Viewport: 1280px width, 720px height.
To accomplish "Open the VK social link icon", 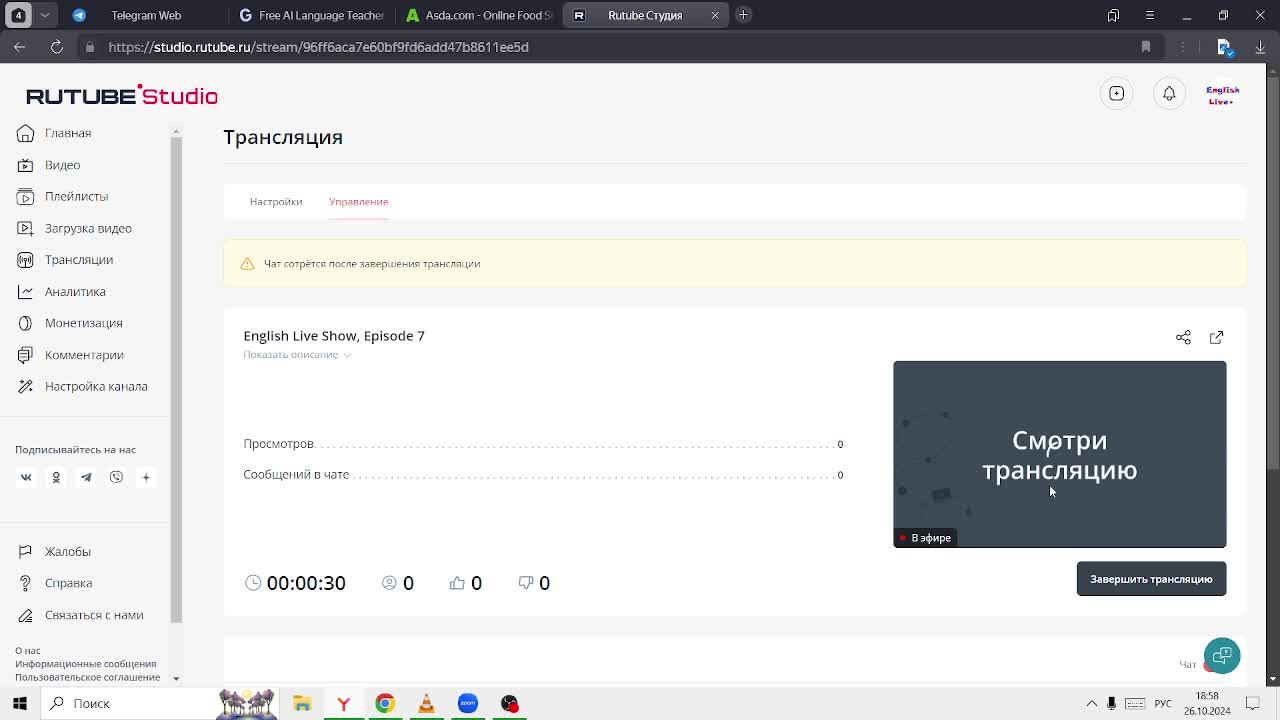I will tap(26, 478).
